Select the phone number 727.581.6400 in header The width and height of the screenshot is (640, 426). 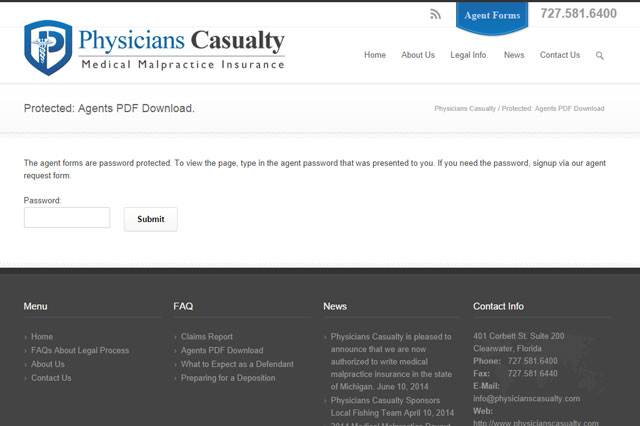(579, 13)
